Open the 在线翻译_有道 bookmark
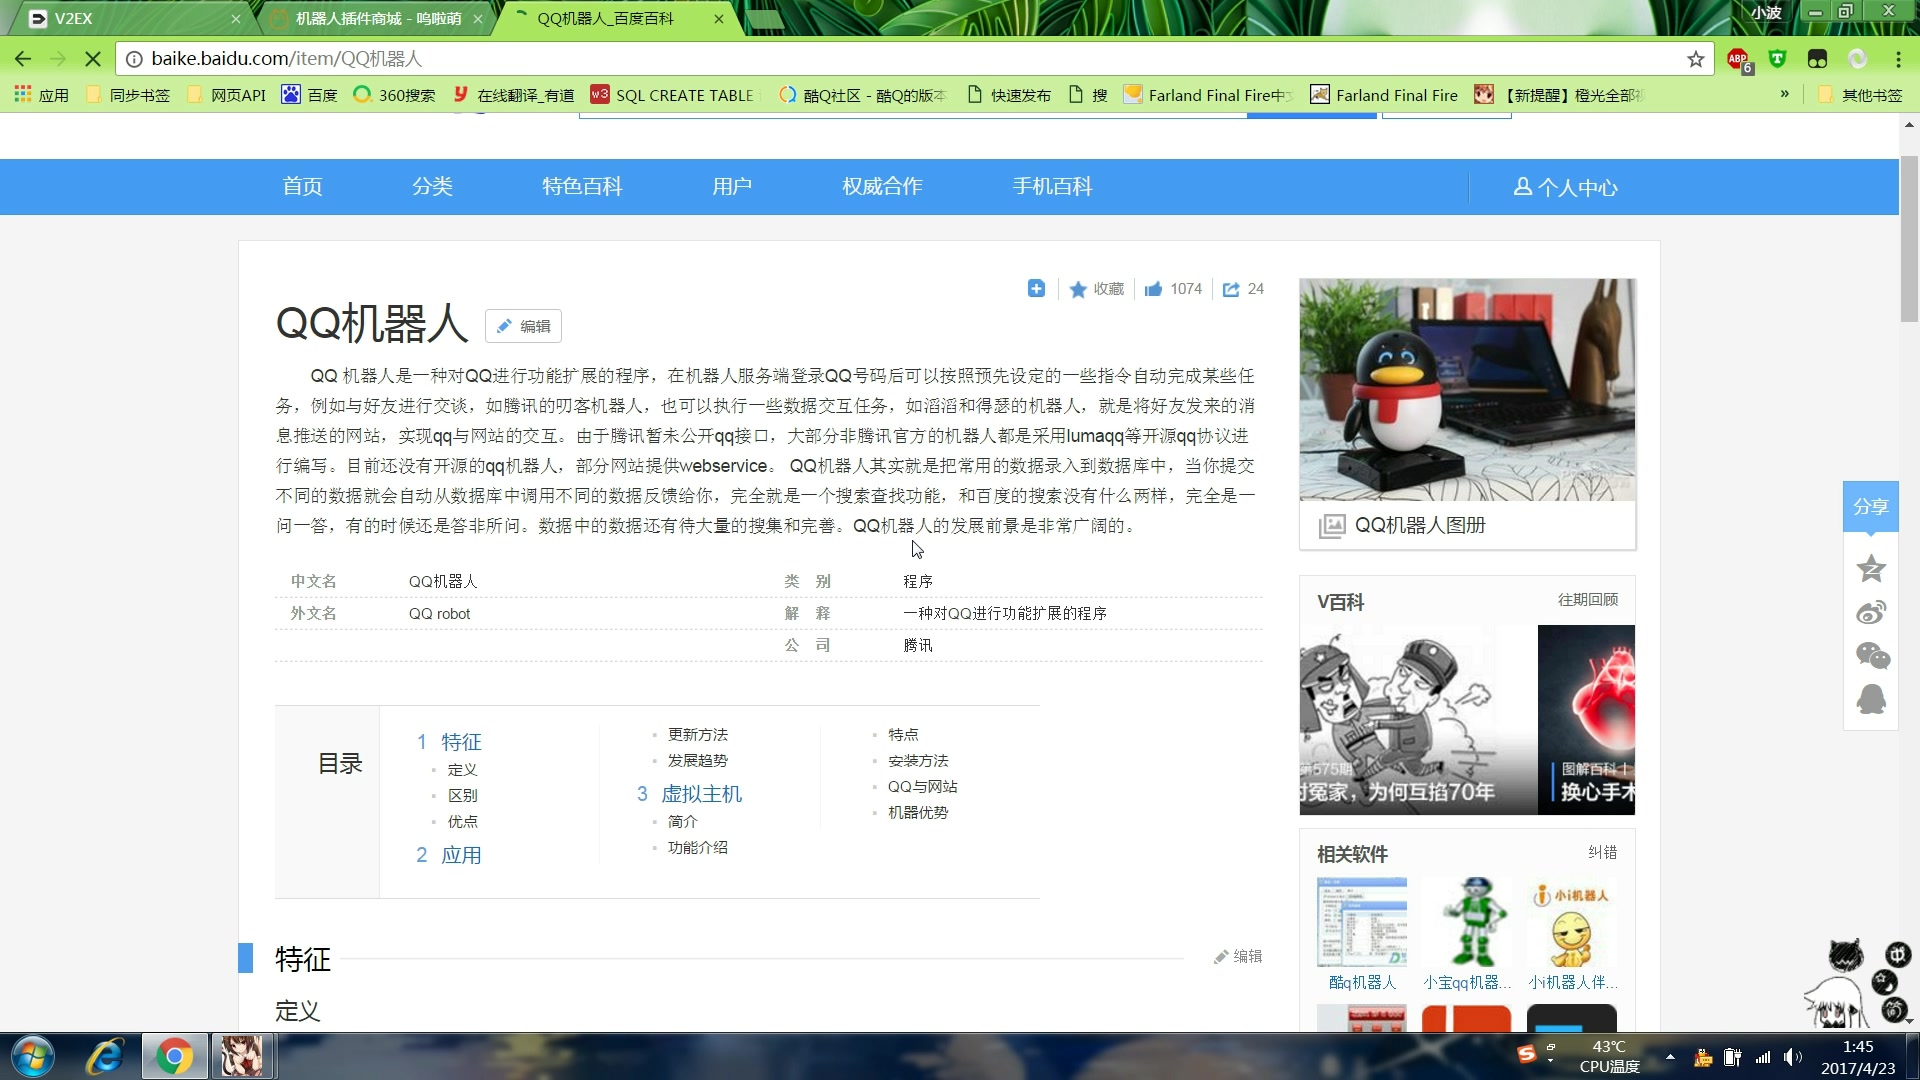 point(514,95)
